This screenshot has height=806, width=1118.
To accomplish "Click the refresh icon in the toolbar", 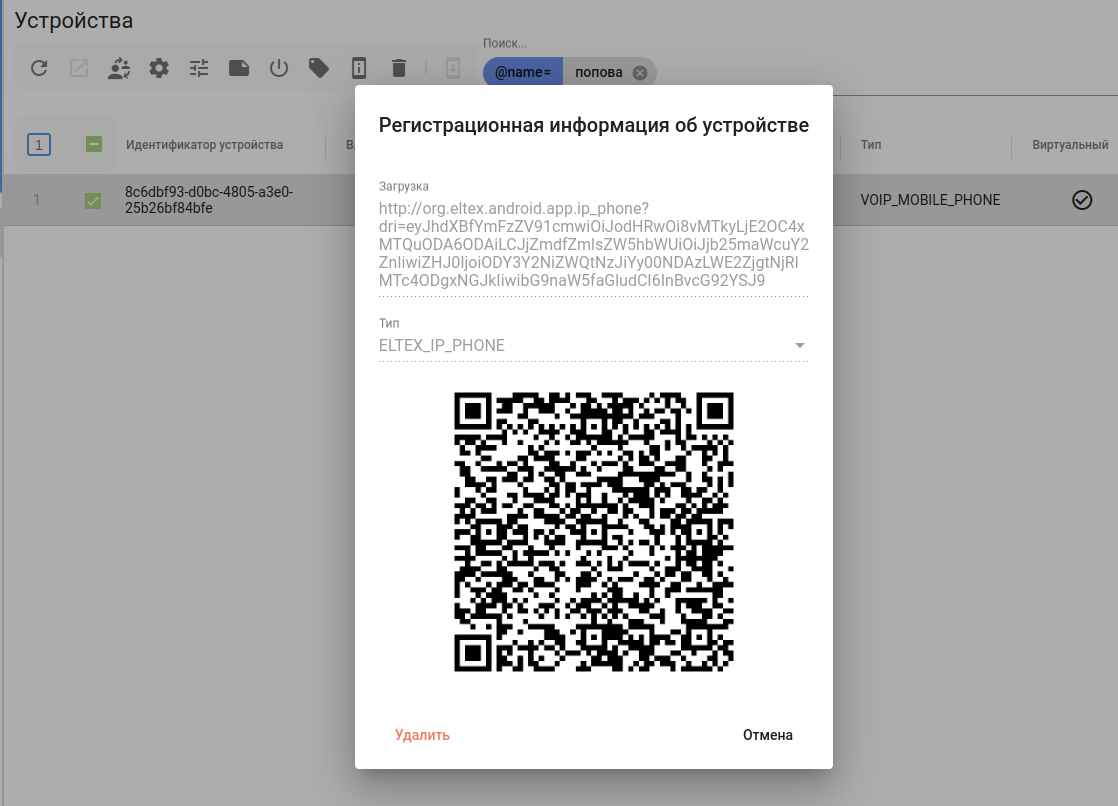I will [x=39, y=68].
